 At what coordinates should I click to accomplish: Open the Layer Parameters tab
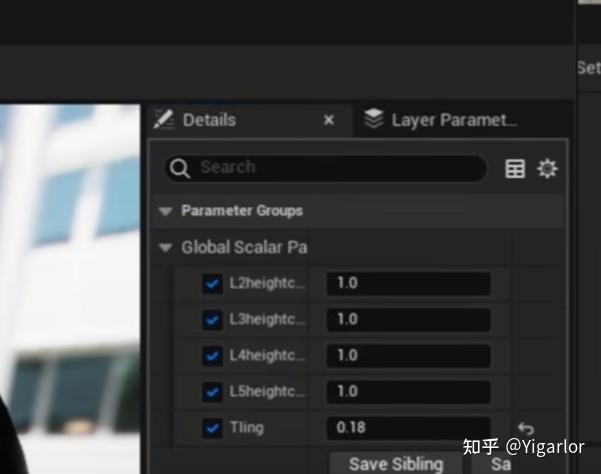[x=441, y=120]
